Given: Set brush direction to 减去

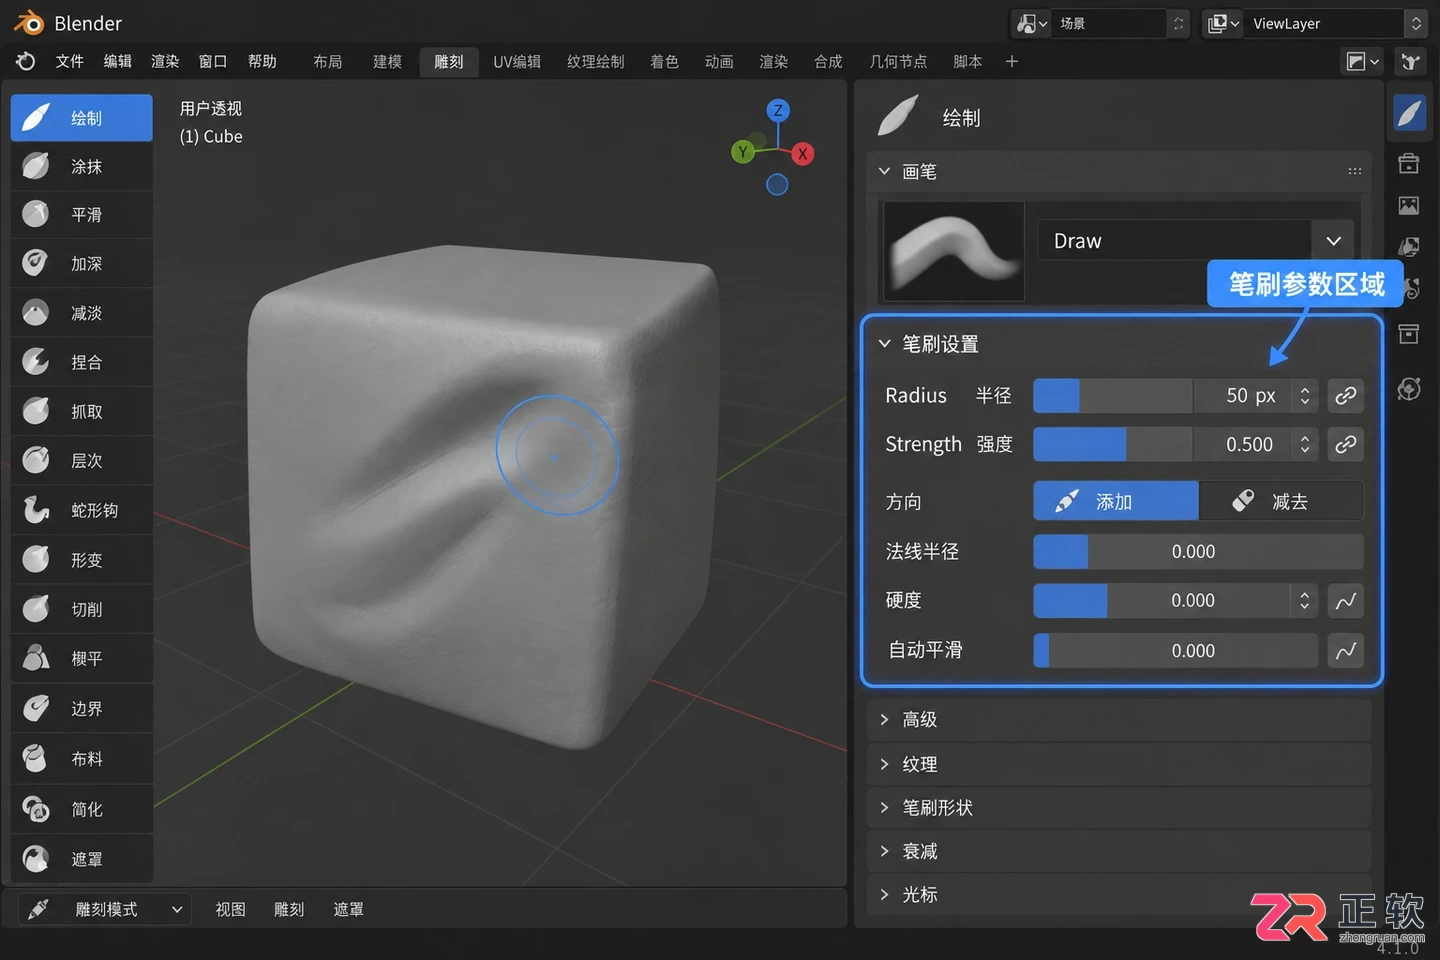Looking at the screenshot, I should pos(1281,501).
